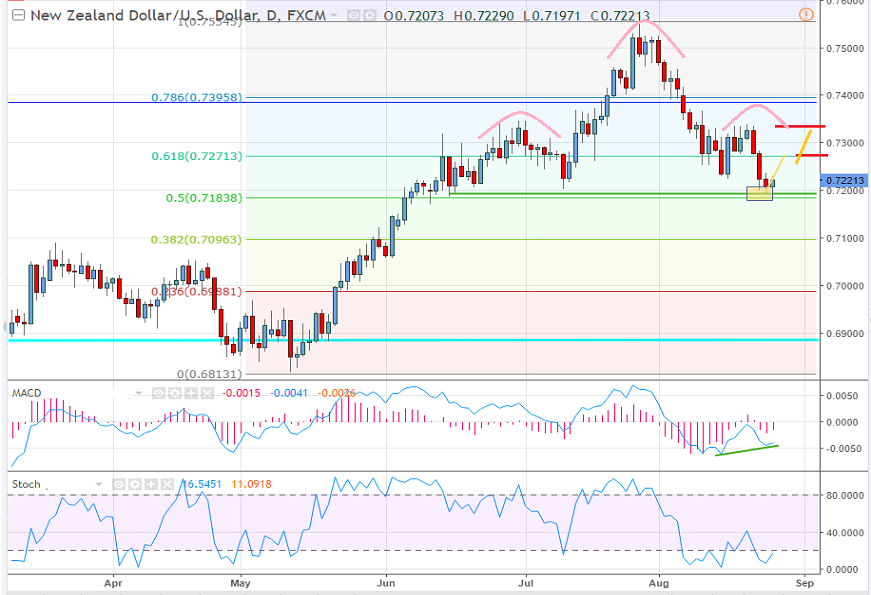Toggle MACD indicator visibility eye
Image resolution: width=871 pixels, height=595 pixels.
point(158,393)
